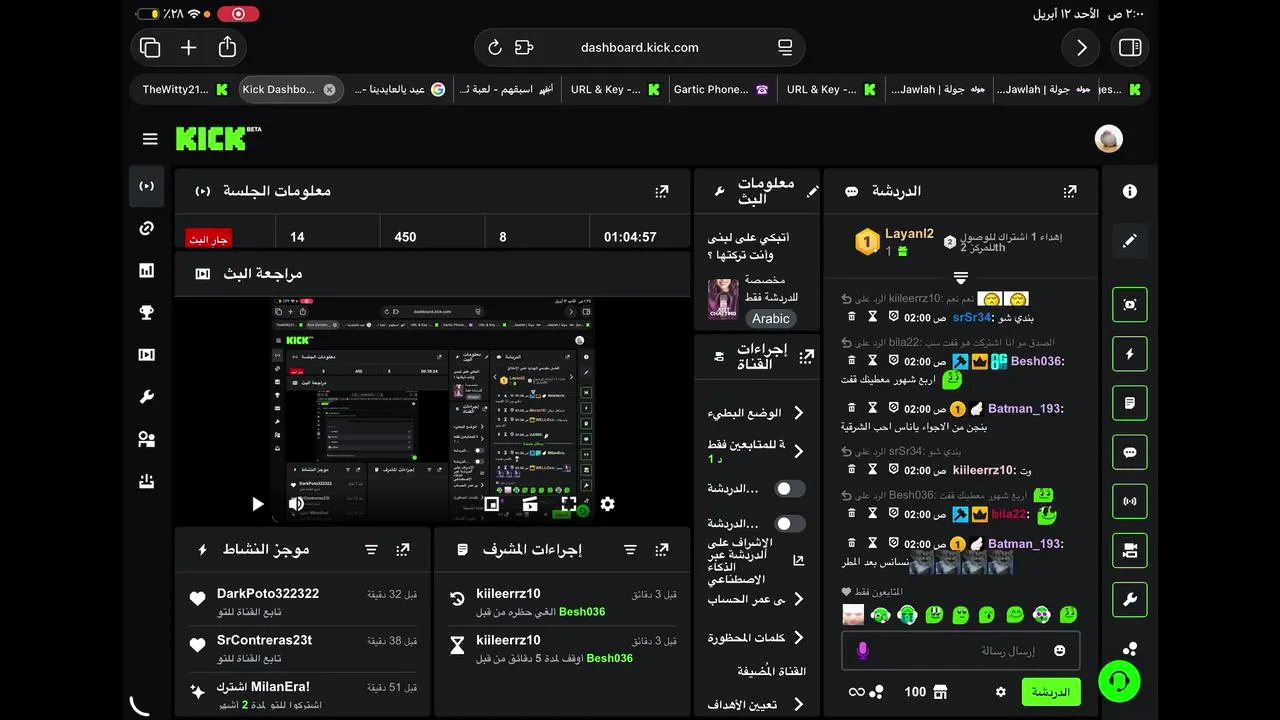Viewport: 1280px width, 720px height.
Task: Pop out the activity feed panel
Action: tap(403, 549)
